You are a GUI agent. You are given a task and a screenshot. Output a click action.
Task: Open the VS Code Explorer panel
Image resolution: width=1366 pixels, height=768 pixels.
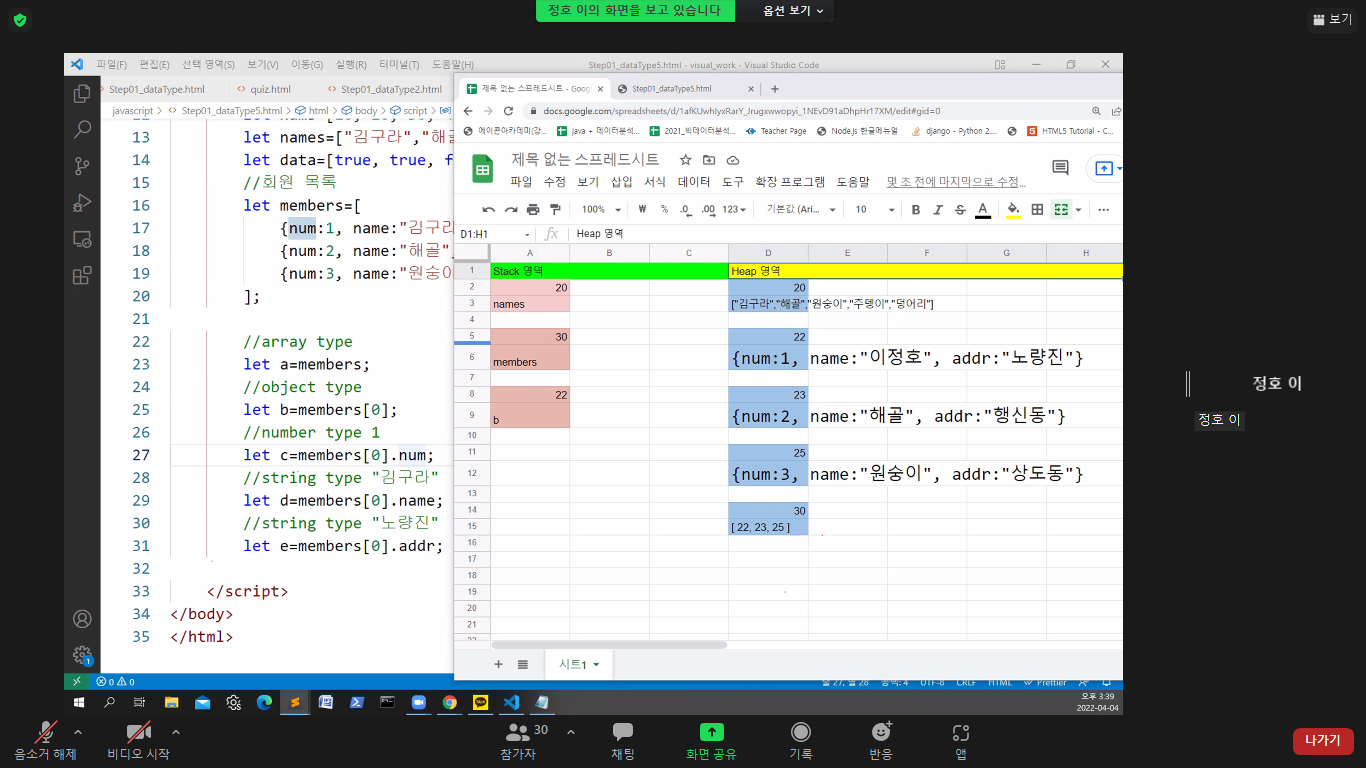coord(83,93)
